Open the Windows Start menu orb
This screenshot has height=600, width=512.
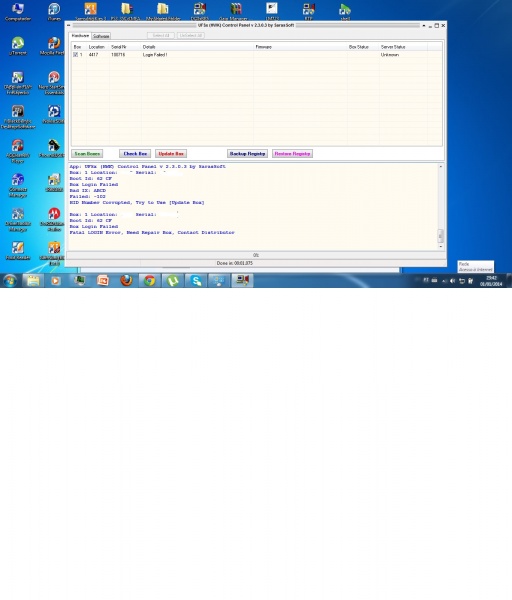[10, 281]
